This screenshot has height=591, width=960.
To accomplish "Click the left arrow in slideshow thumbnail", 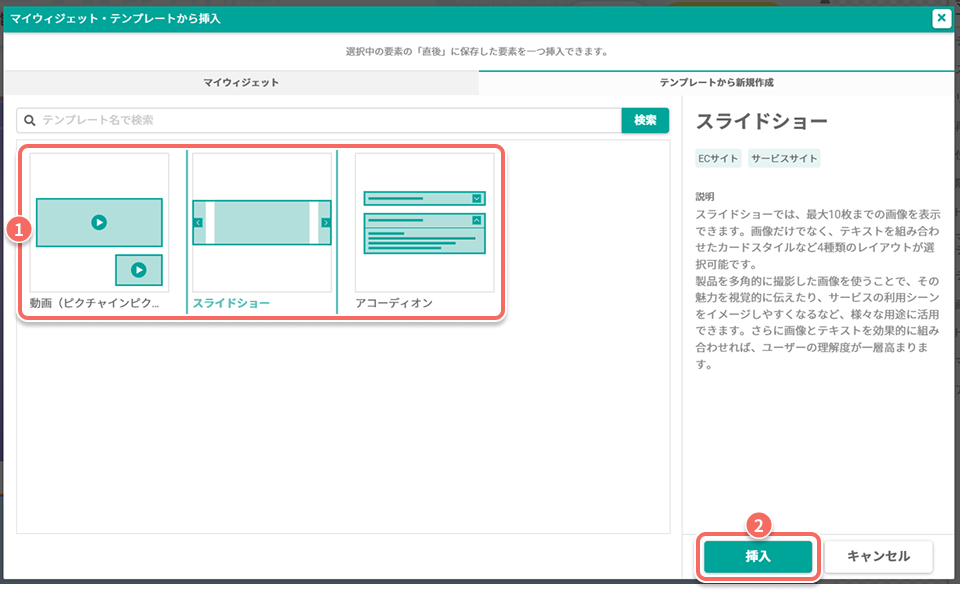I will pyautogui.click(x=198, y=223).
